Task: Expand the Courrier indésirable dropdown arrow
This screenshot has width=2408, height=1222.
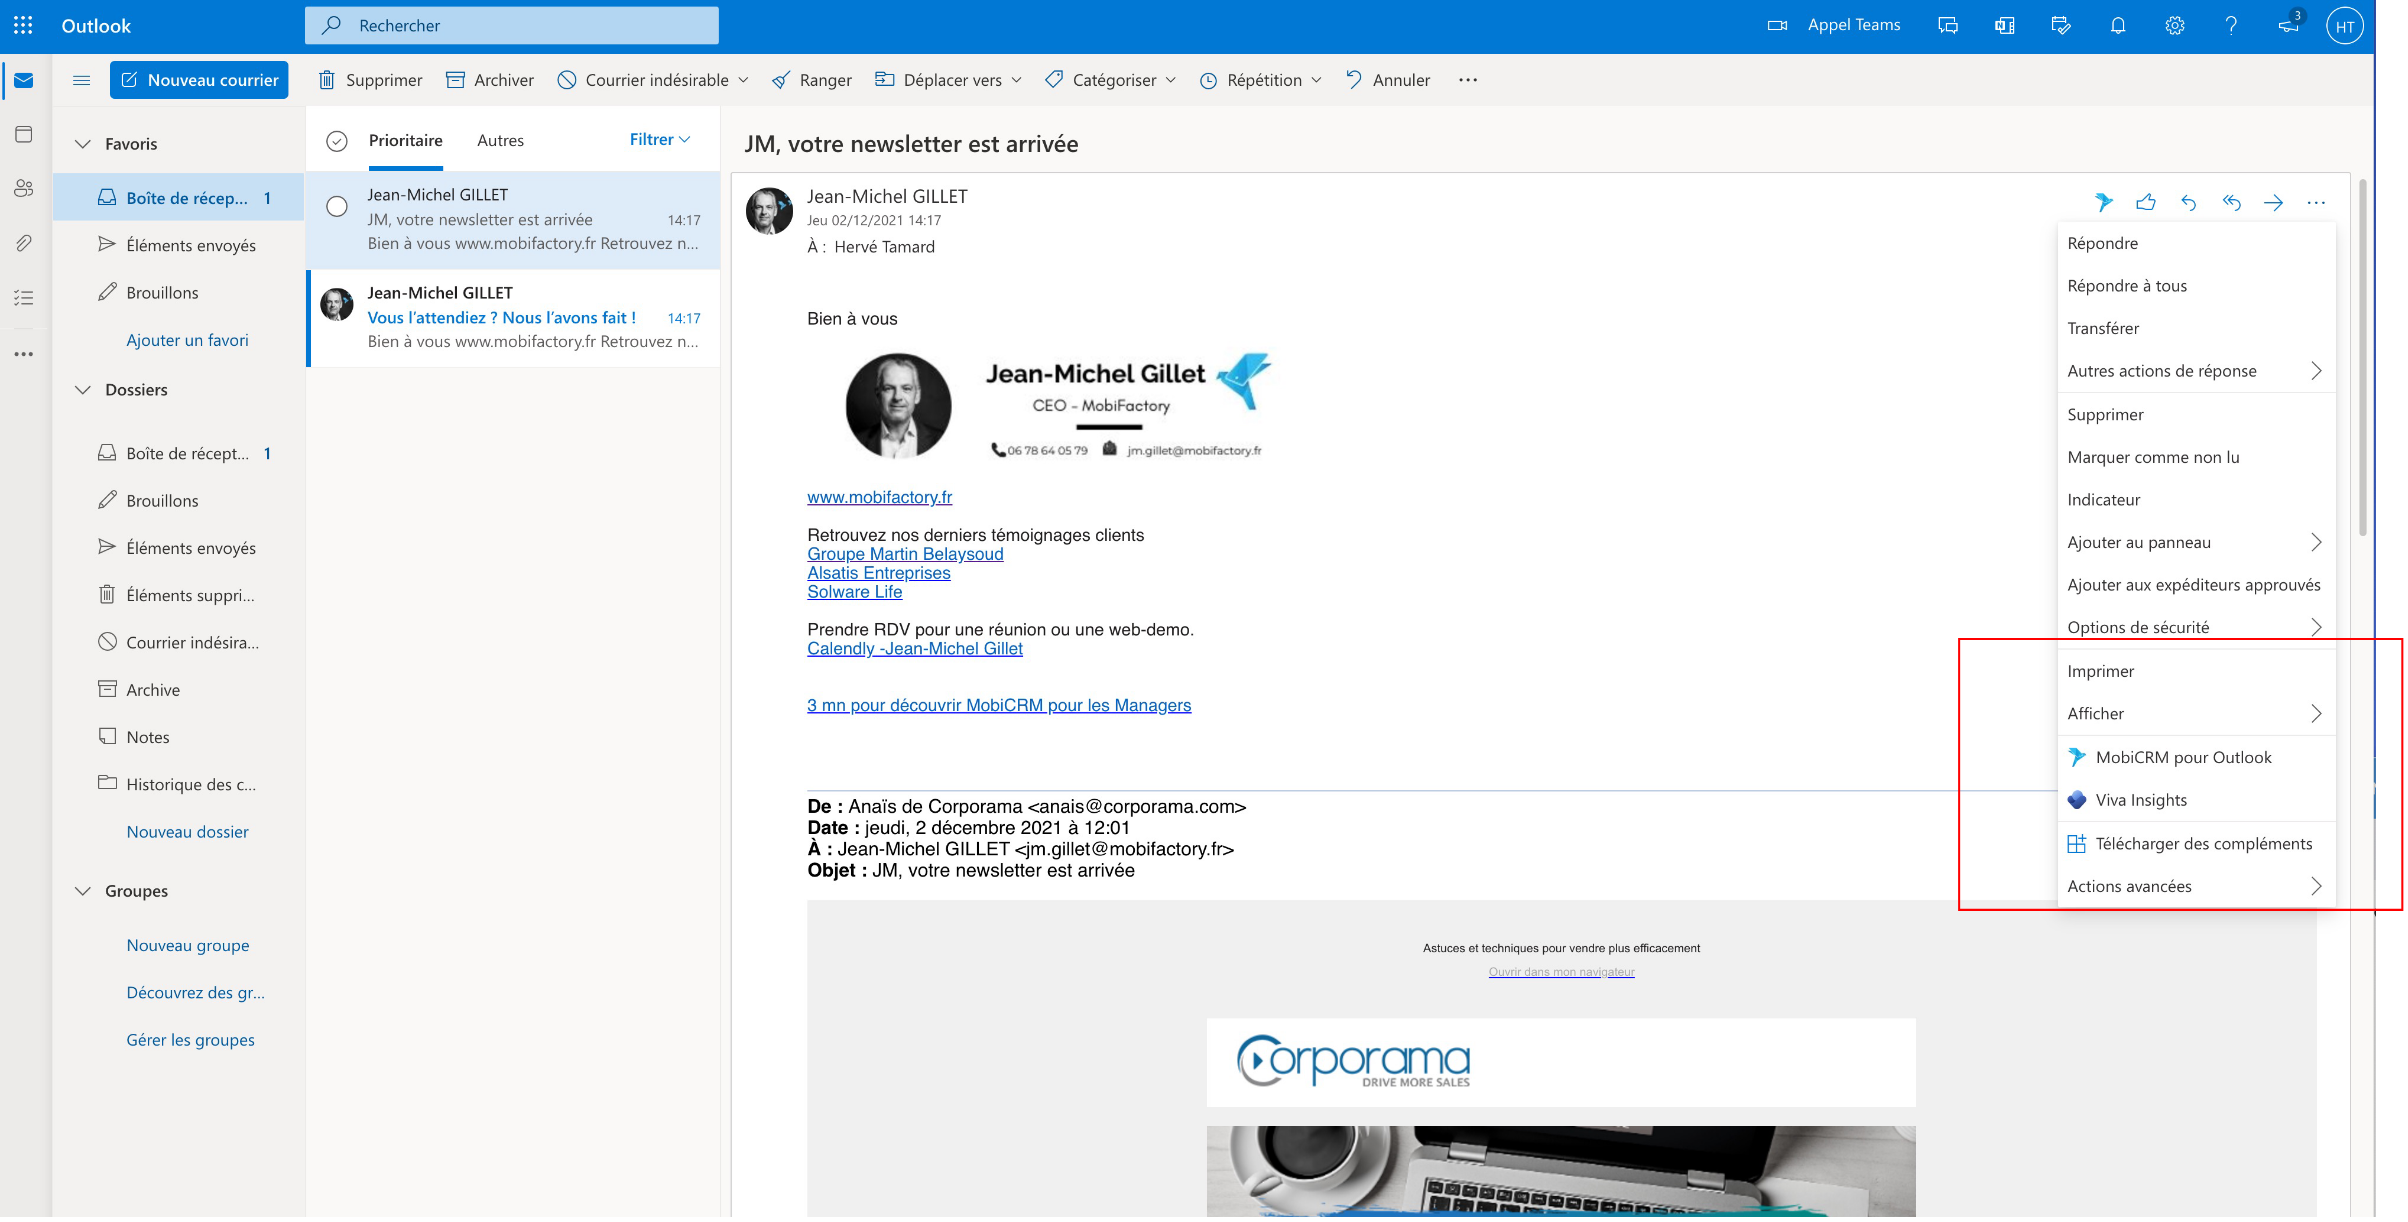Action: click(x=743, y=80)
